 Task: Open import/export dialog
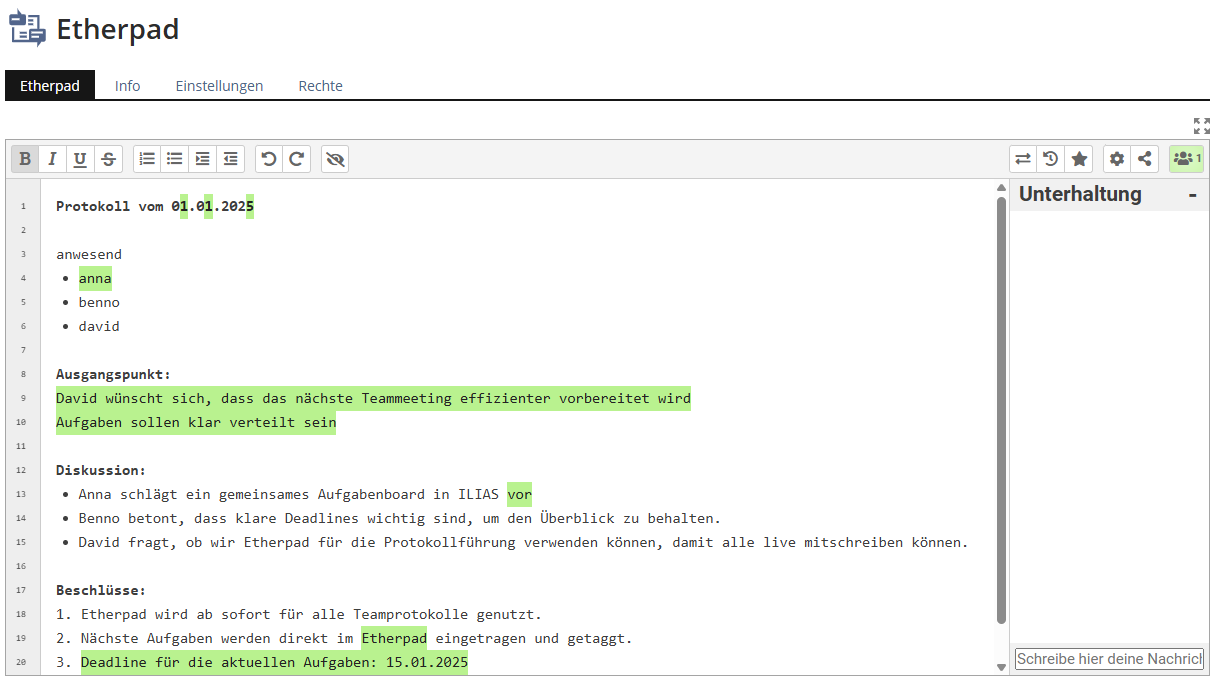click(x=1023, y=159)
